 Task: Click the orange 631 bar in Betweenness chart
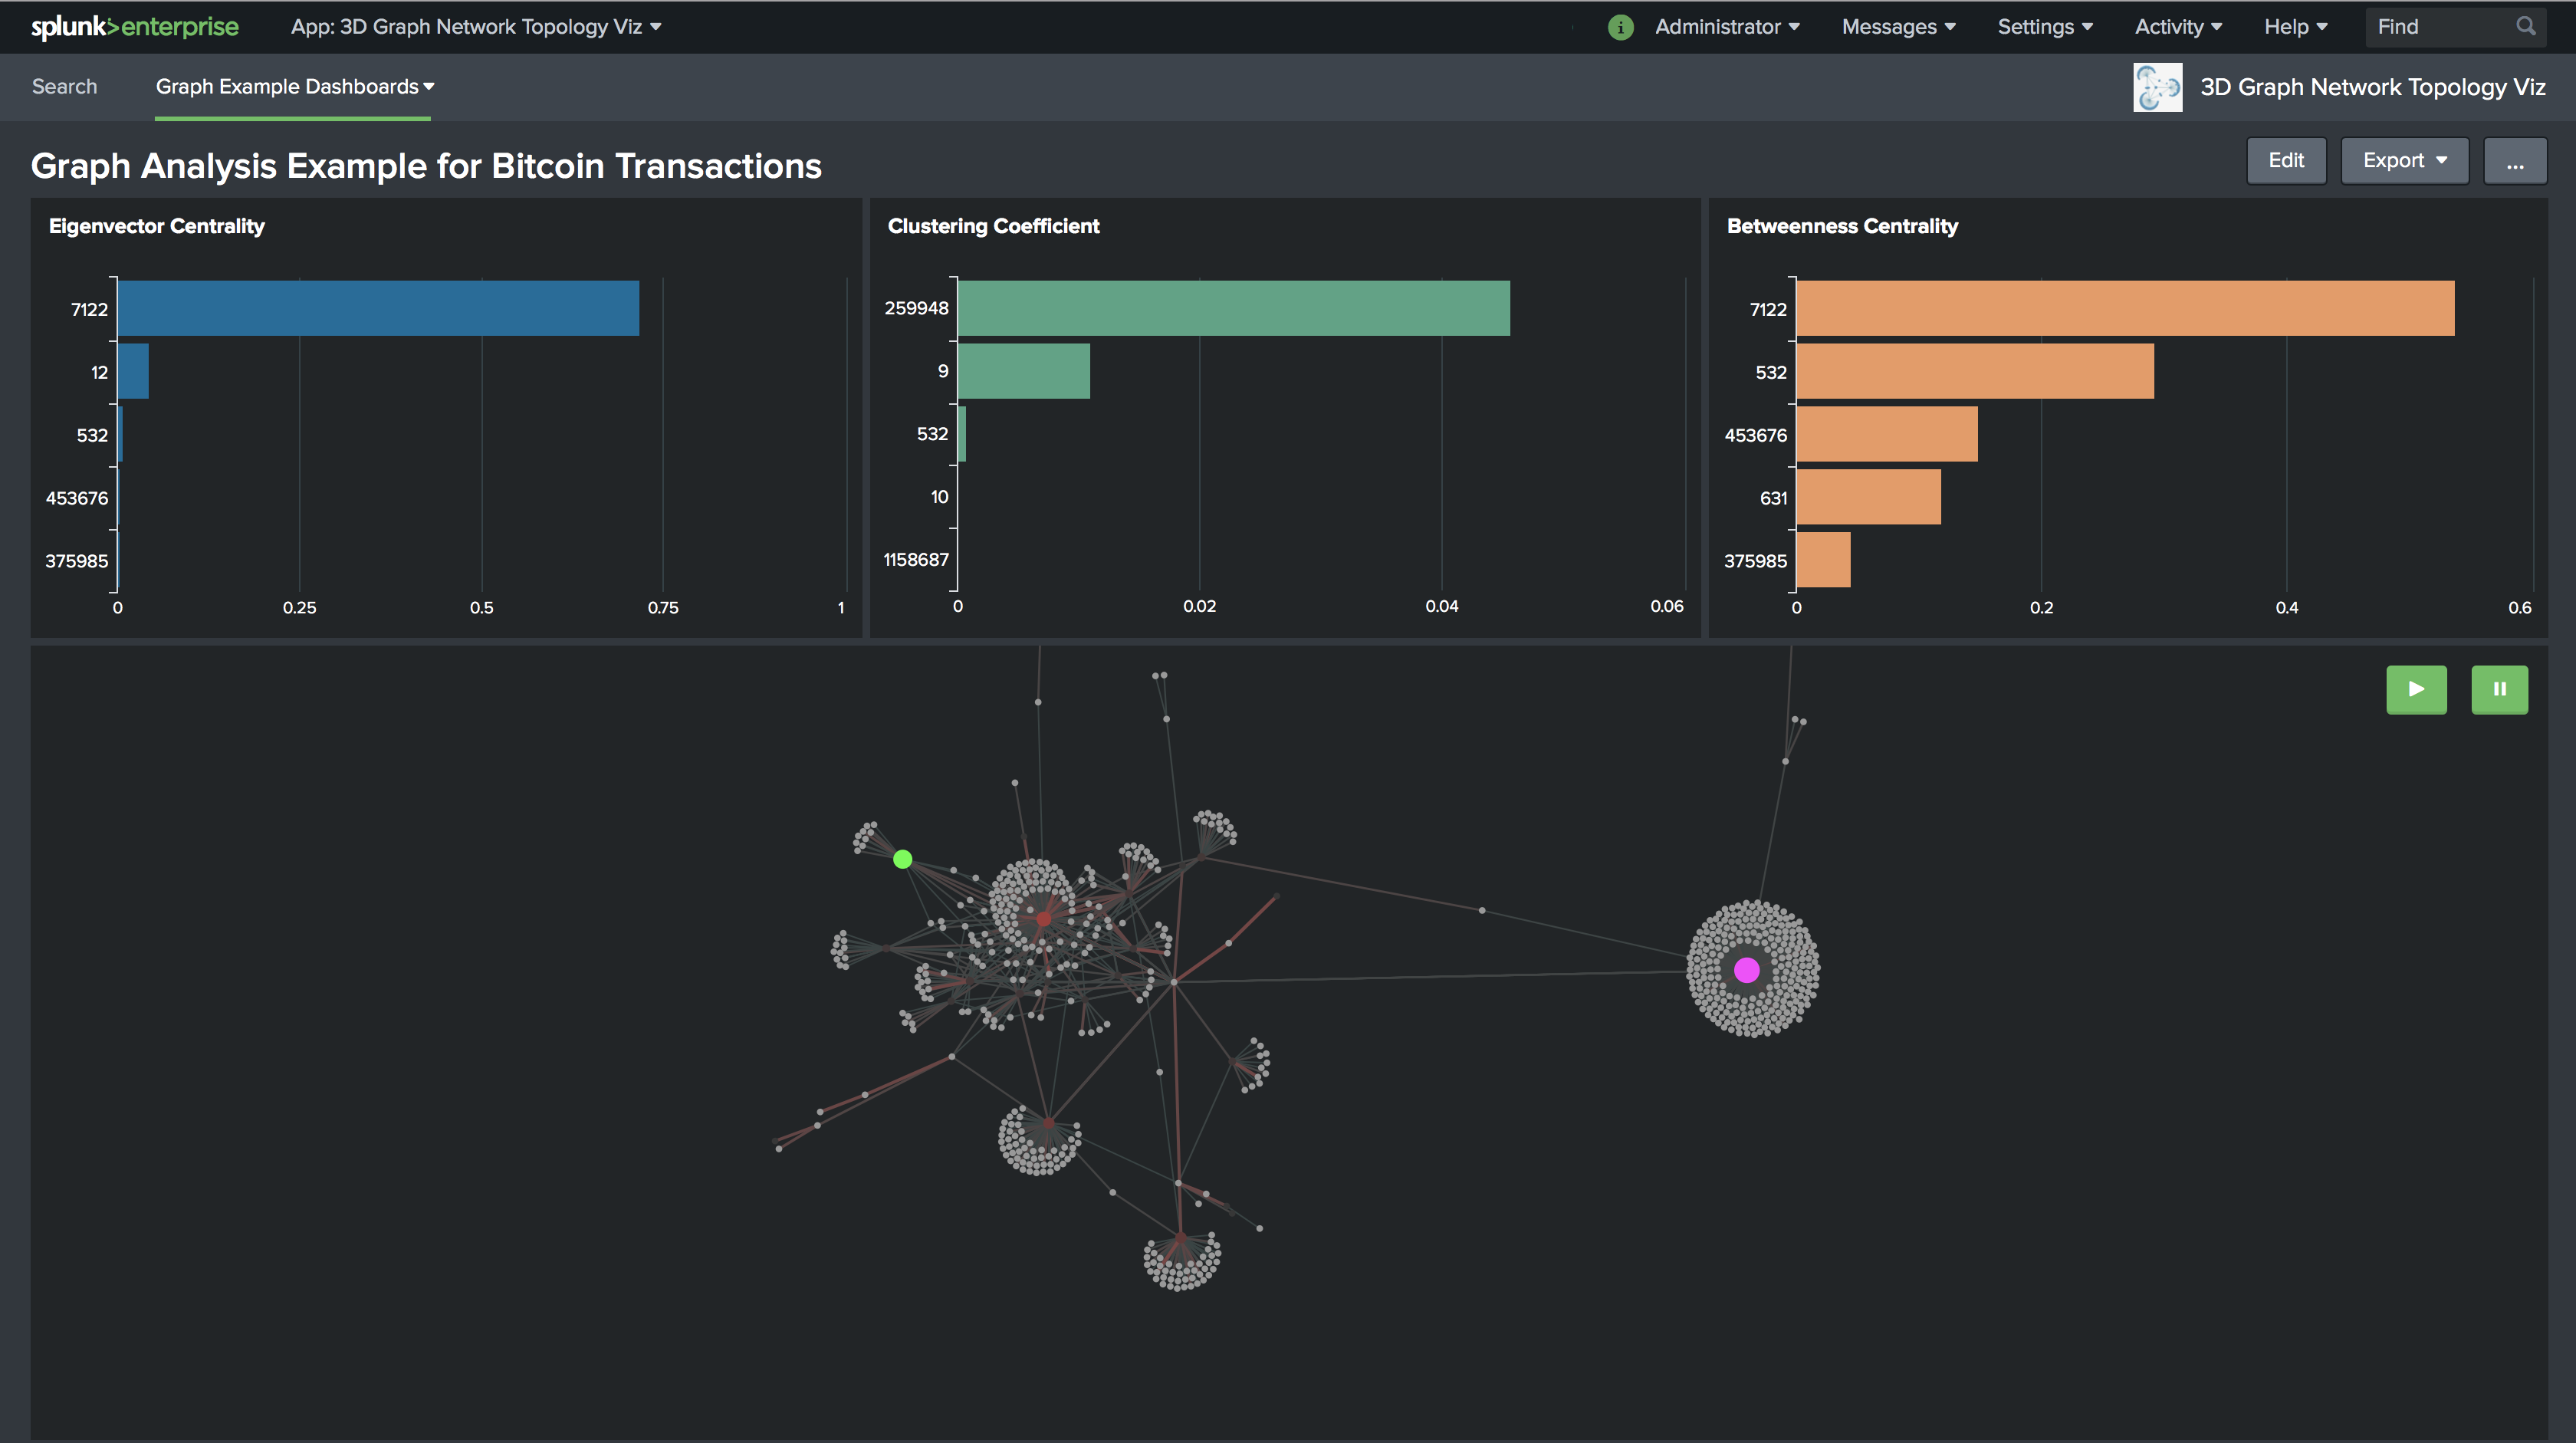pos(1869,497)
